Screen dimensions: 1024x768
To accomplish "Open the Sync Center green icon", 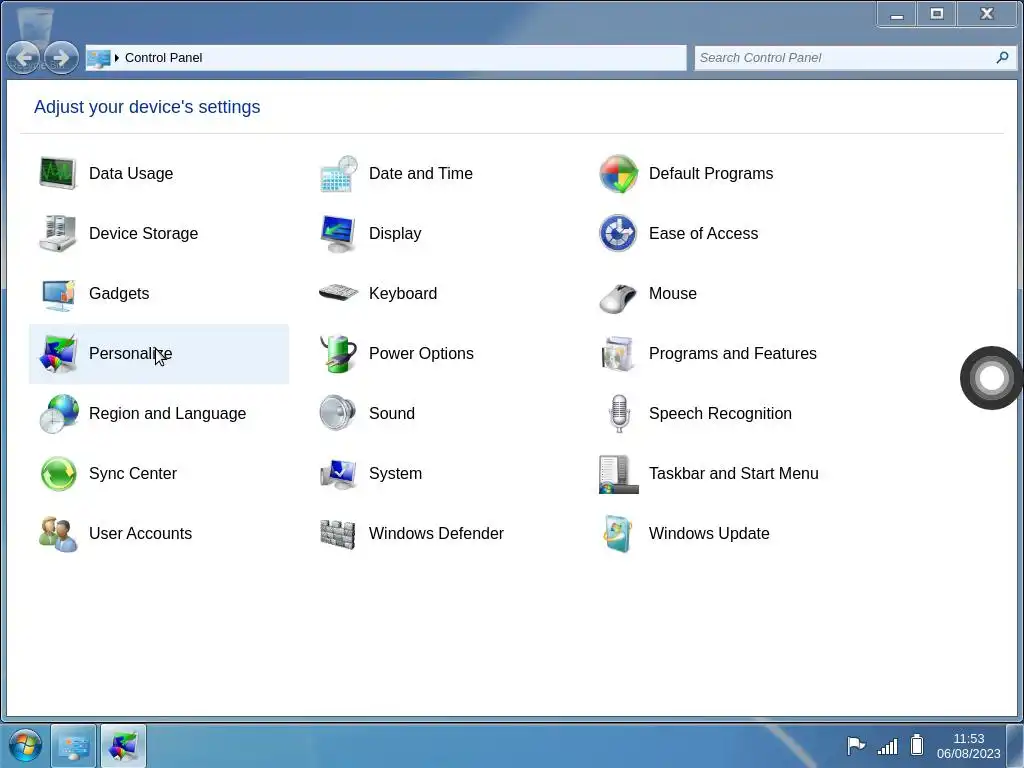I will [58, 473].
